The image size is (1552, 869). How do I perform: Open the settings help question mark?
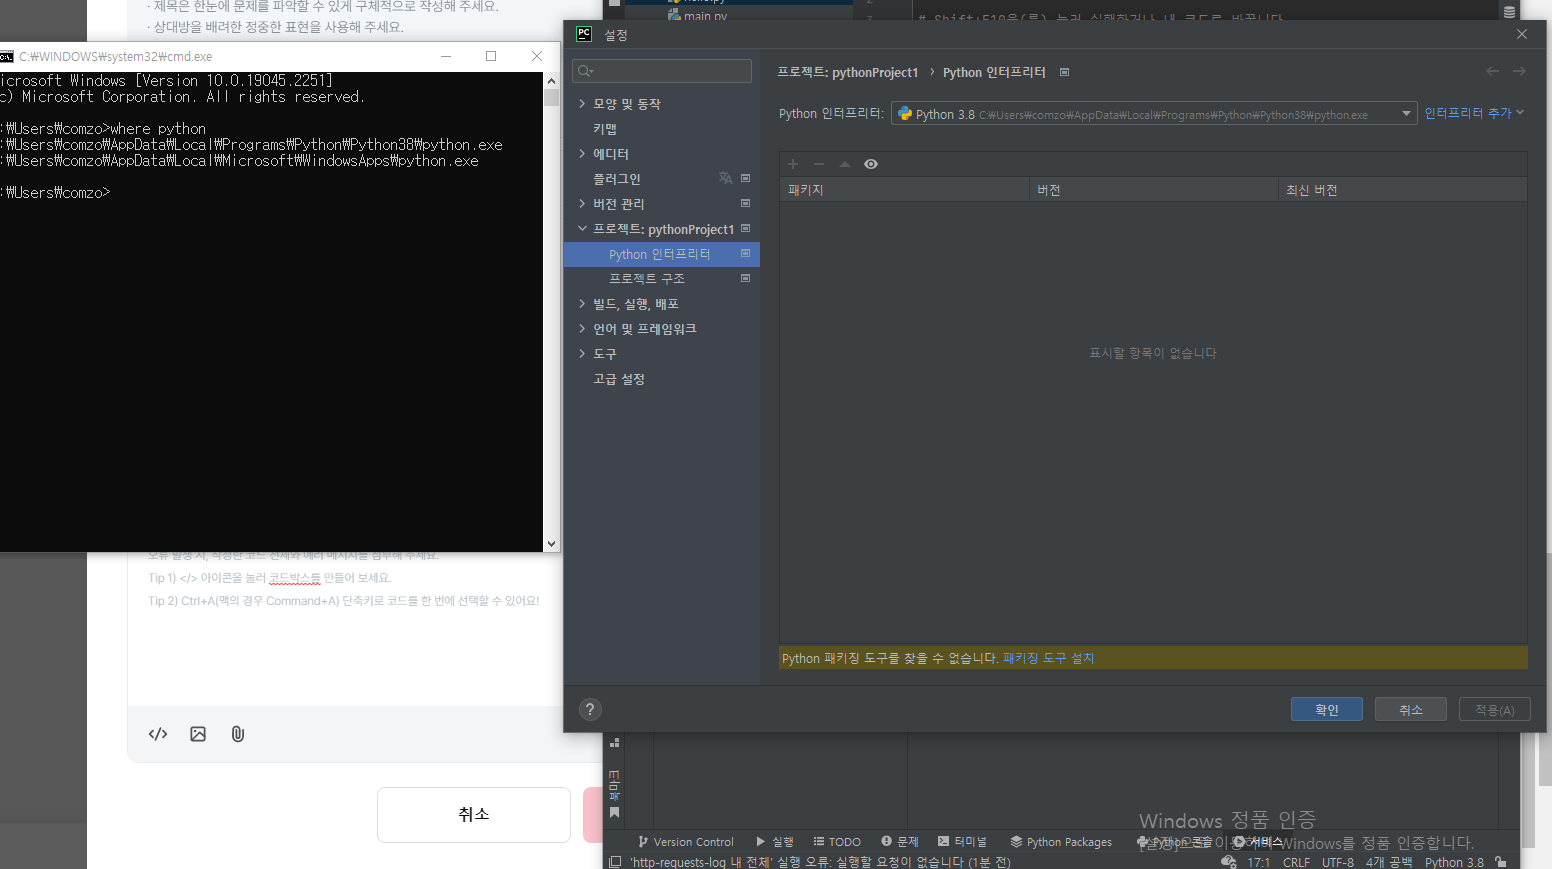(590, 709)
